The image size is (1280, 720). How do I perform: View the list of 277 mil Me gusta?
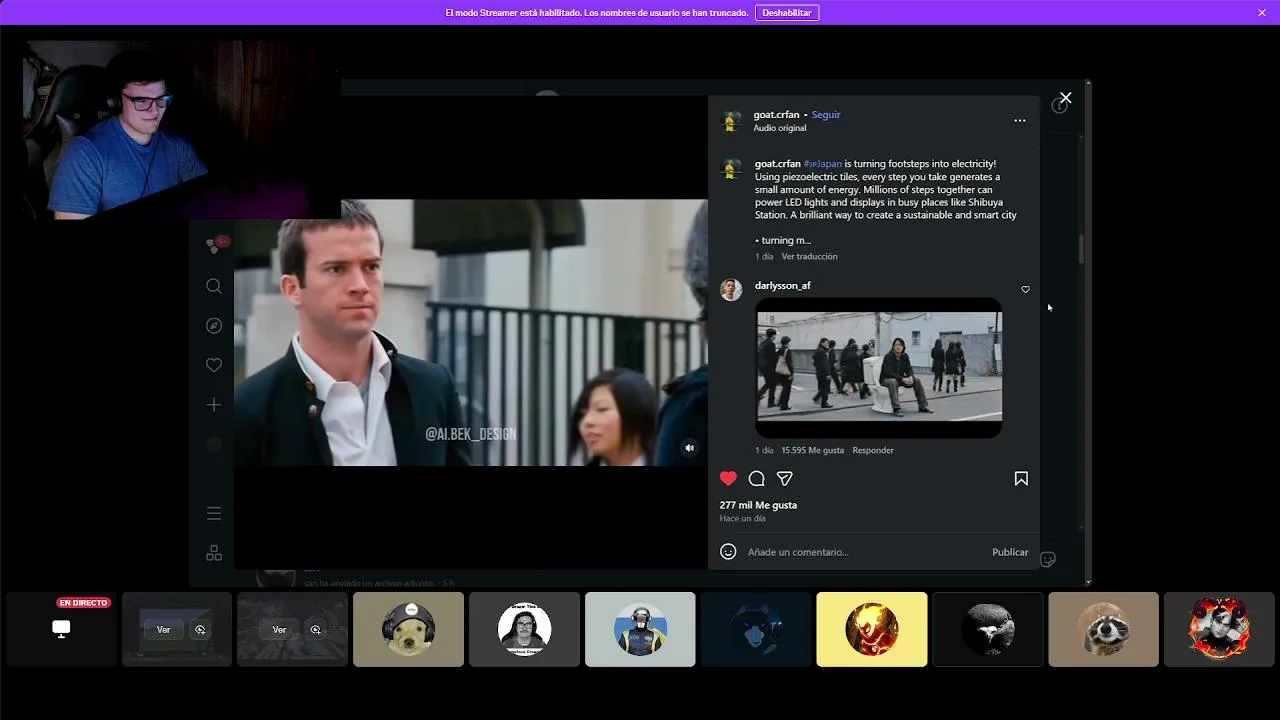758,505
